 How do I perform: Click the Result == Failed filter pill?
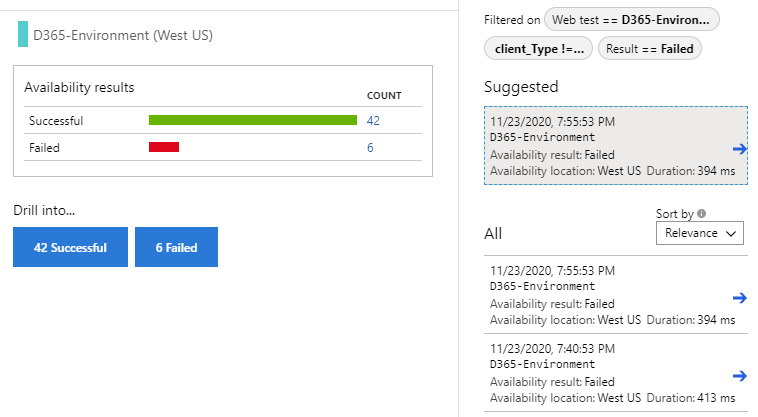coord(651,48)
